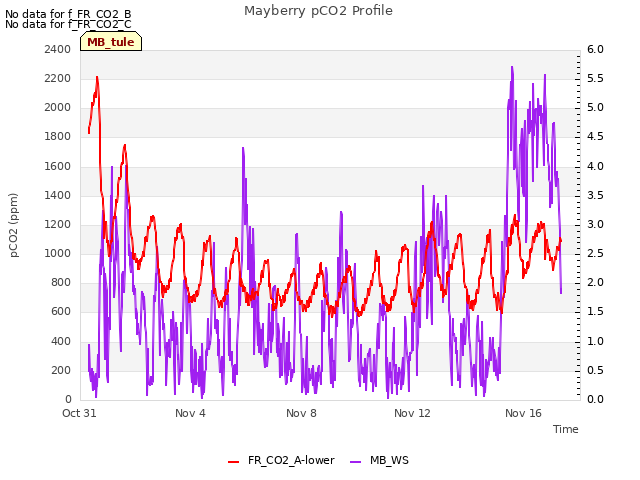Click the 1600 left axis value
640x480 pixels.
[58, 167]
